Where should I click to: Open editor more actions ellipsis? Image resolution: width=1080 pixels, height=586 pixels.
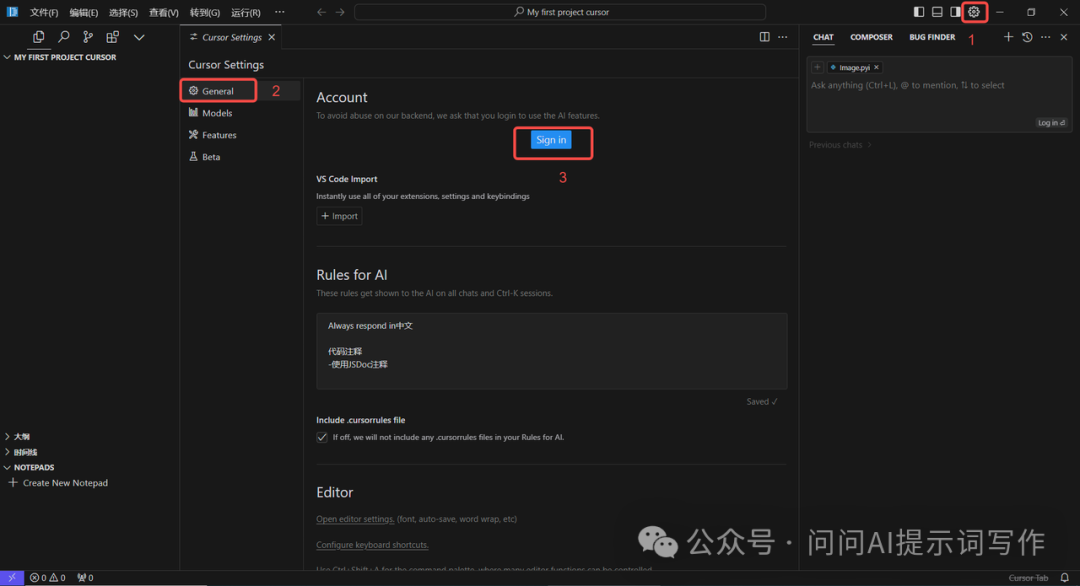click(x=782, y=36)
